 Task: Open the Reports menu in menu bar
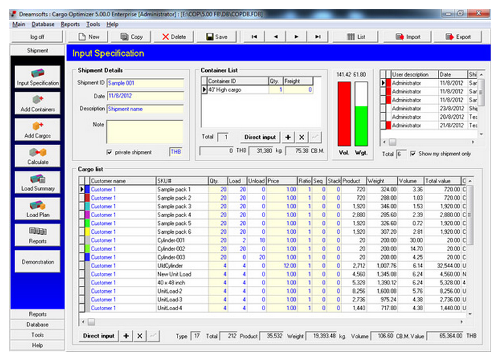click(70, 24)
